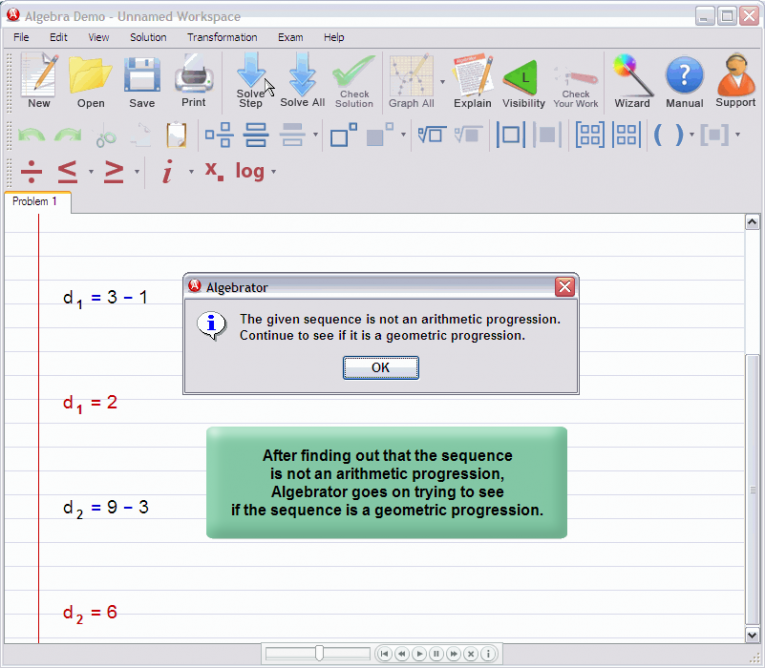Click the playback progress slider handle
Viewport: 765px width, 668px height.
click(x=319, y=653)
